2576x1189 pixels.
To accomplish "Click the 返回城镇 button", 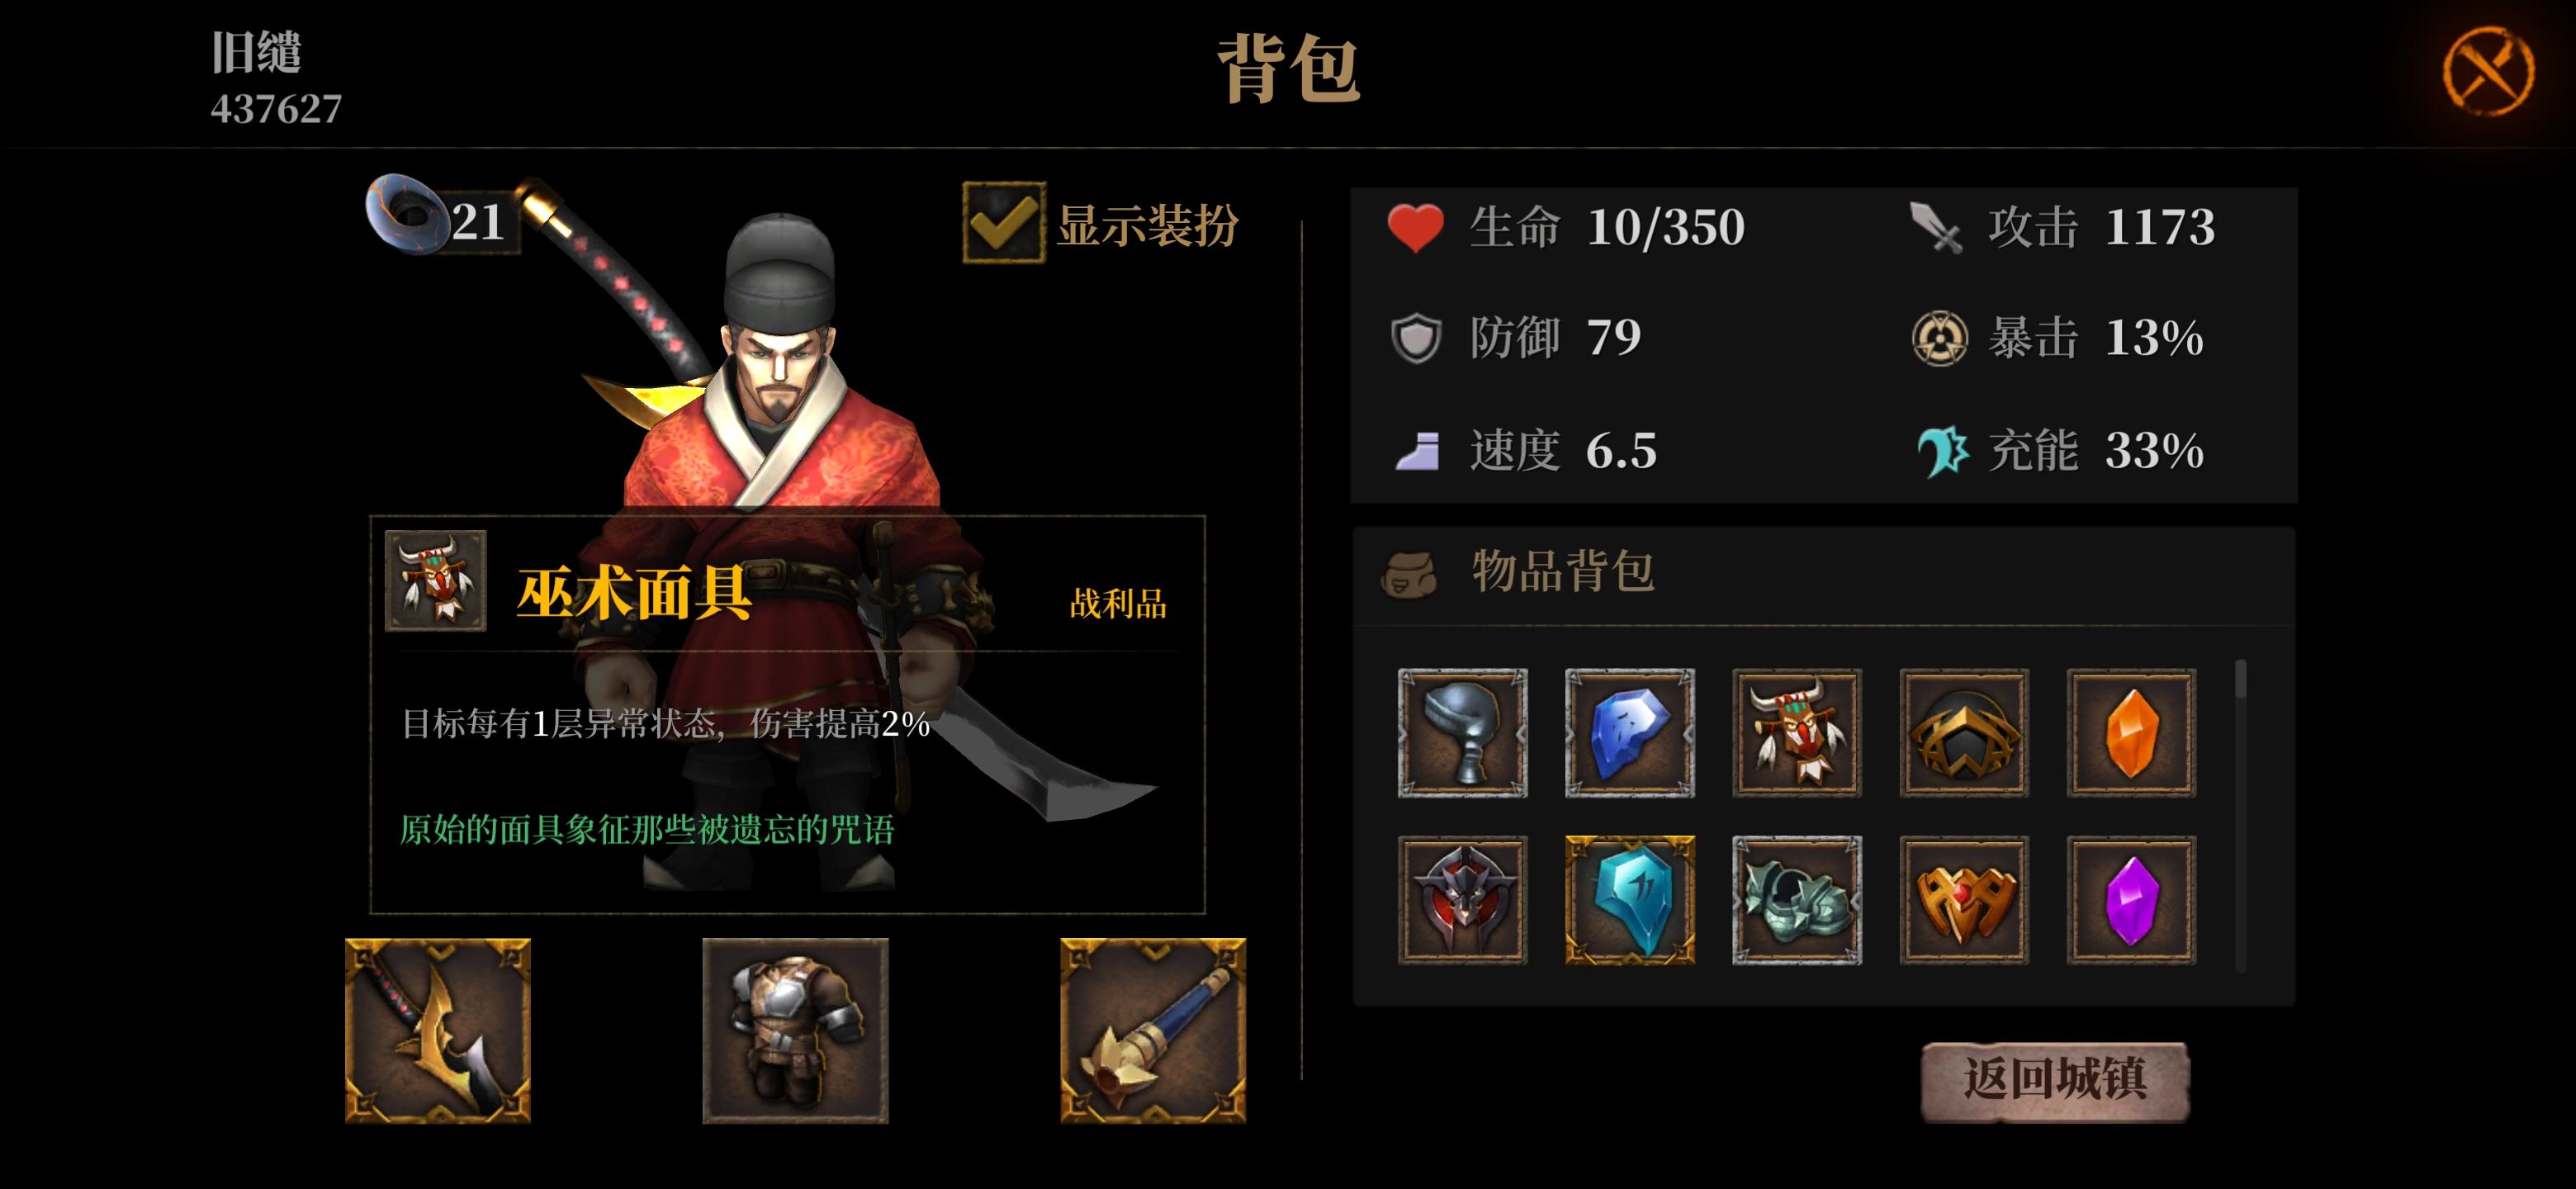I will coord(2055,1080).
